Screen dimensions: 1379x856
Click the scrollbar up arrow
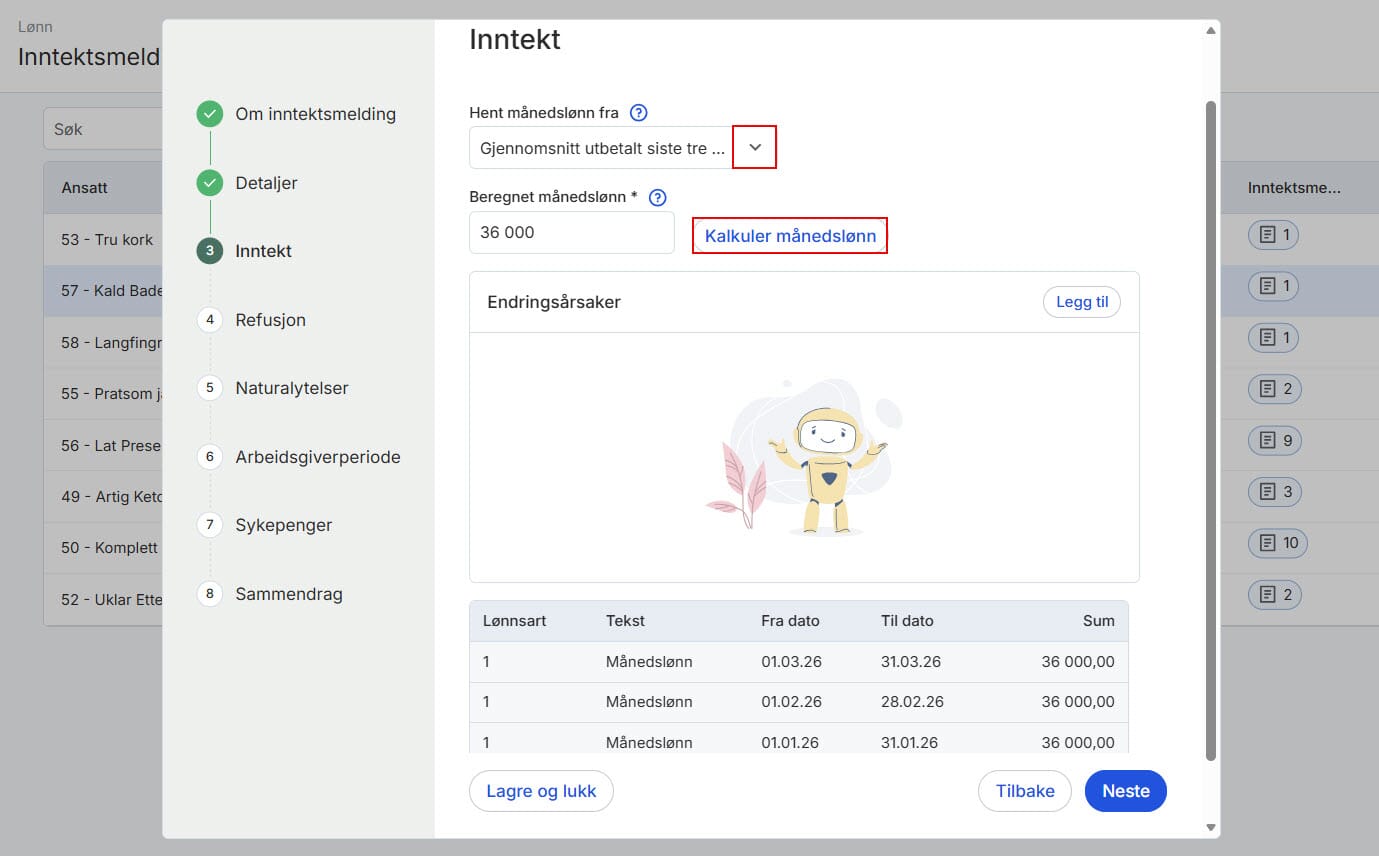(x=1211, y=30)
